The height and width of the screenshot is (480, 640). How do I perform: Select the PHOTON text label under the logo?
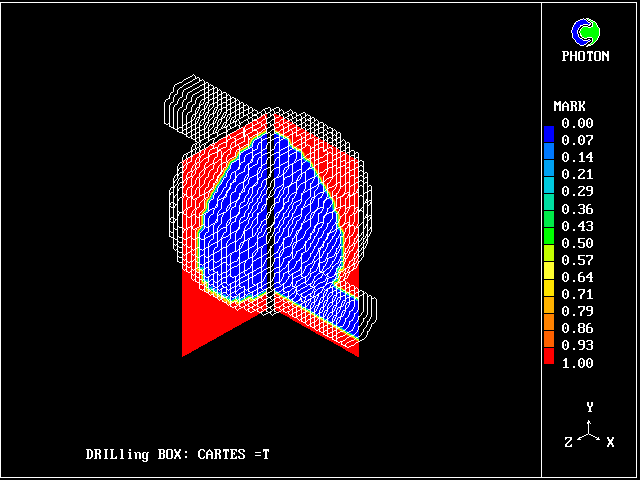click(x=585, y=57)
